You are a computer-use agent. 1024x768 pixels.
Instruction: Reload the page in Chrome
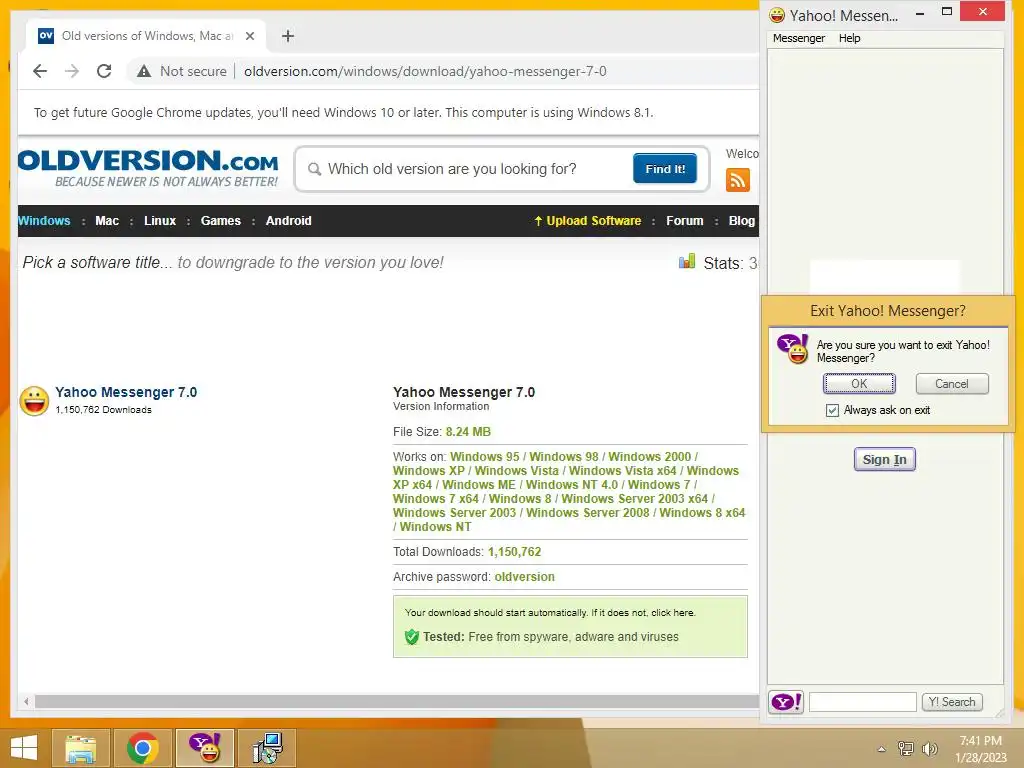pyautogui.click(x=104, y=71)
